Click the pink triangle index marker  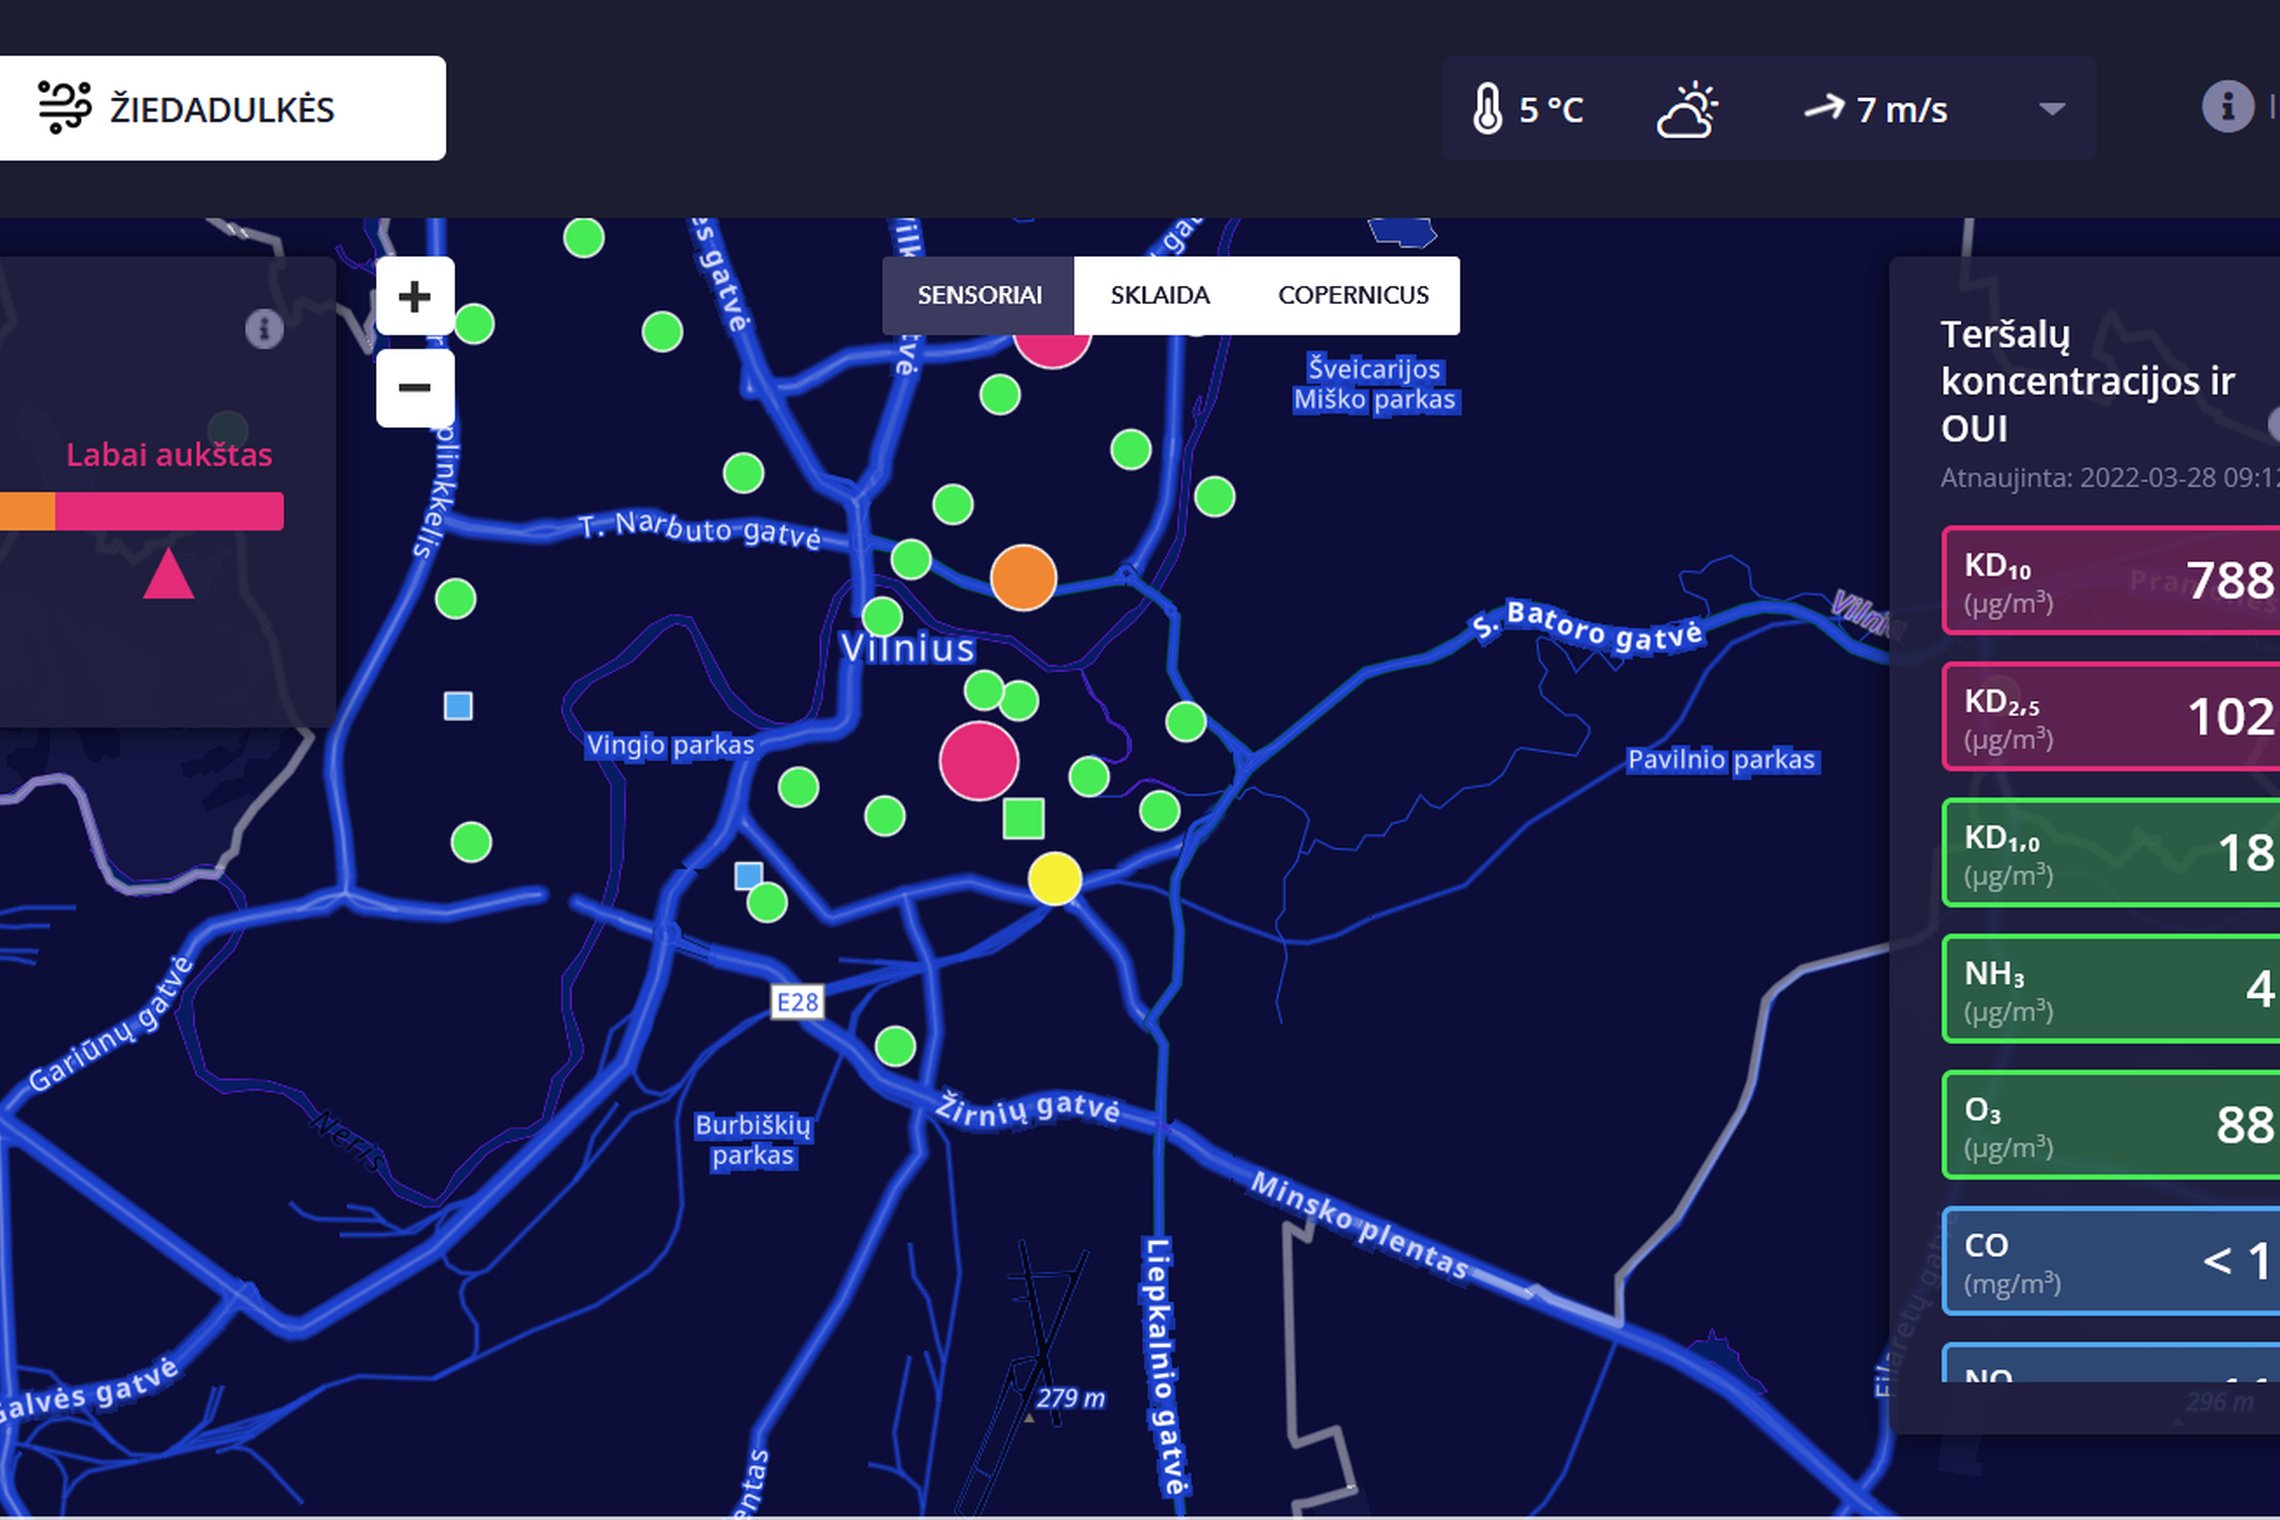click(x=168, y=574)
